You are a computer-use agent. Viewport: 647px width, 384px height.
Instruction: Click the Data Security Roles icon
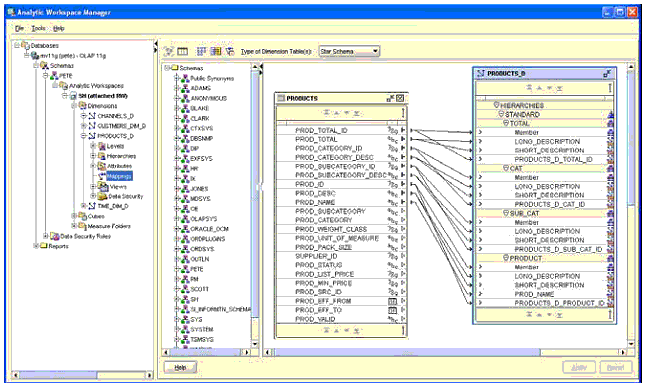[x=55, y=236]
